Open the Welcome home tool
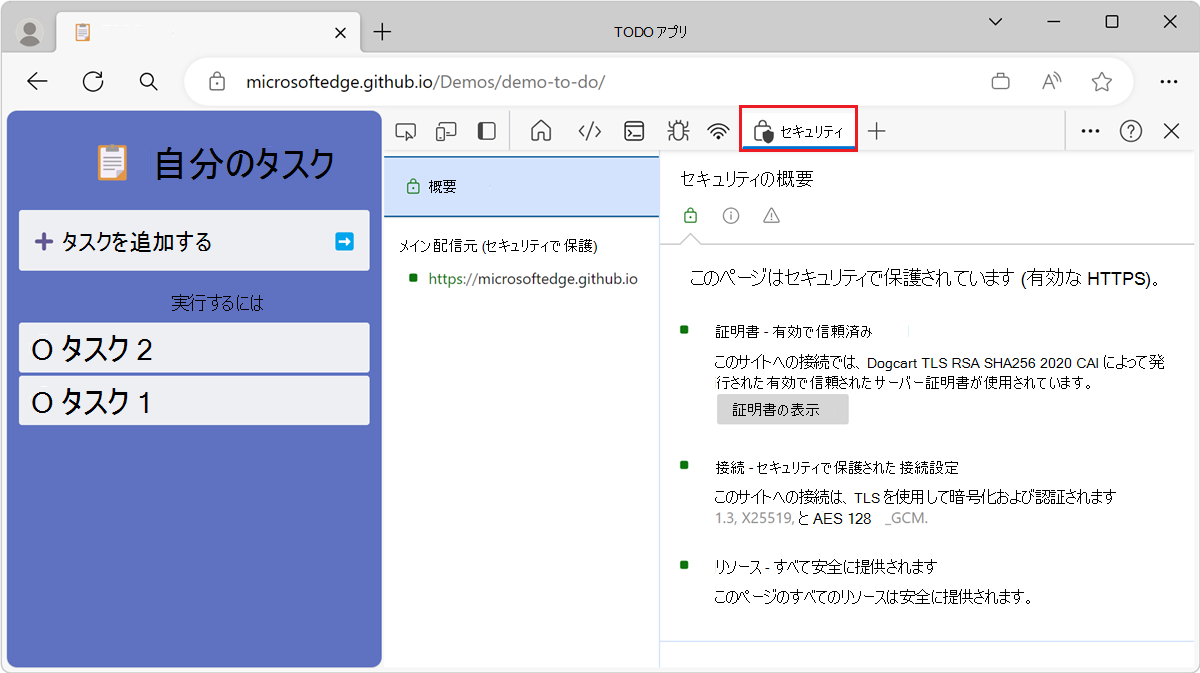 point(541,131)
